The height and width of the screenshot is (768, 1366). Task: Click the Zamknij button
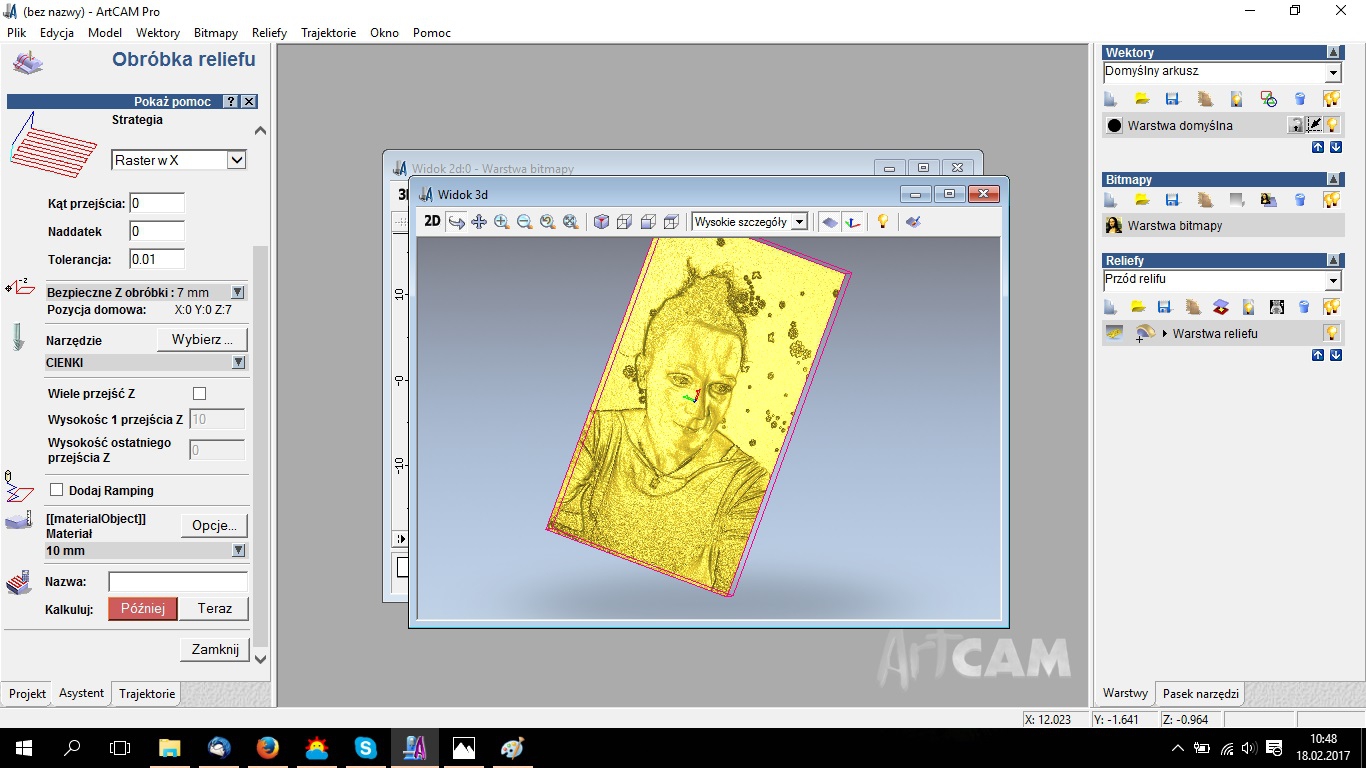point(215,649)
